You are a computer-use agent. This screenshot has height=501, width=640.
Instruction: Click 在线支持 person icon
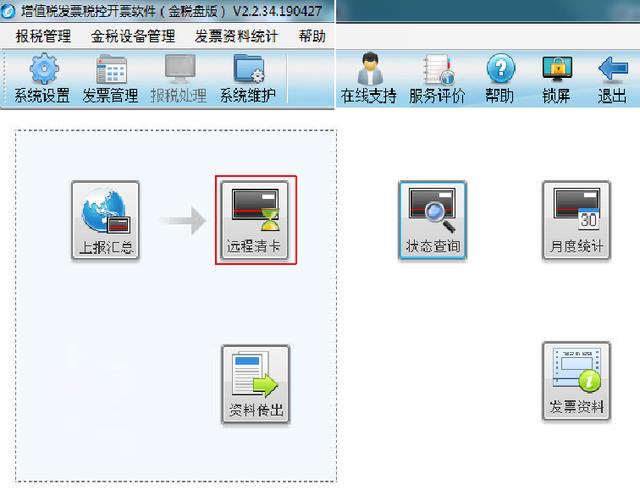tap(369, 78)
